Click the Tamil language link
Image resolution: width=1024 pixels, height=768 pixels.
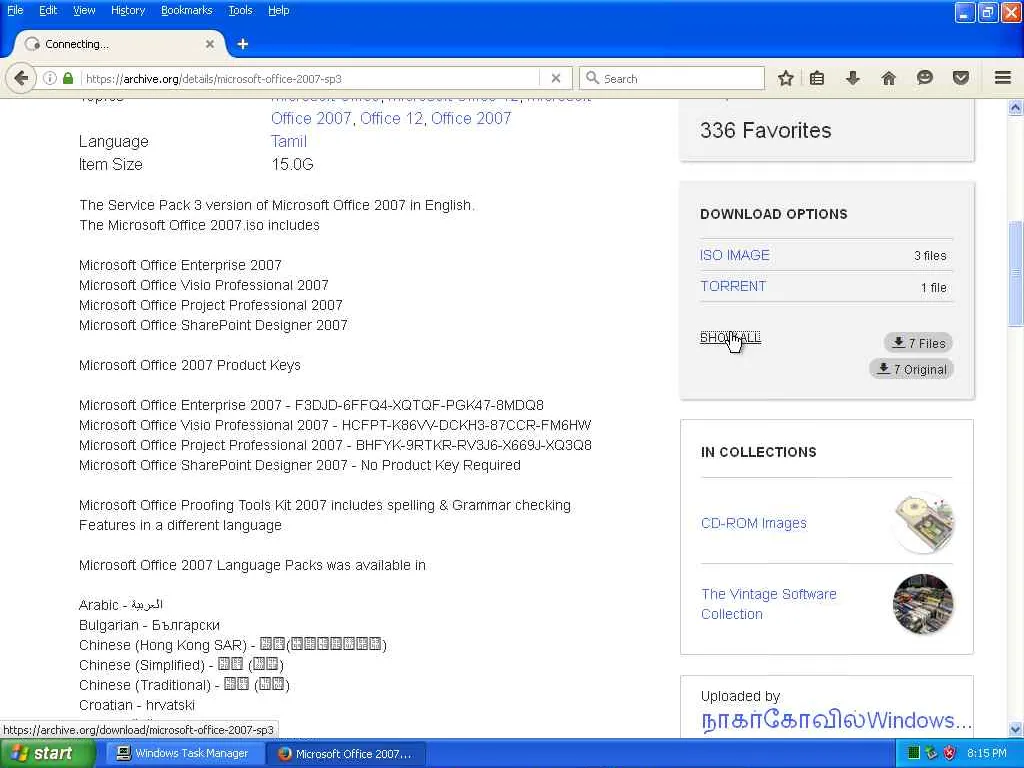coord(289,142)
